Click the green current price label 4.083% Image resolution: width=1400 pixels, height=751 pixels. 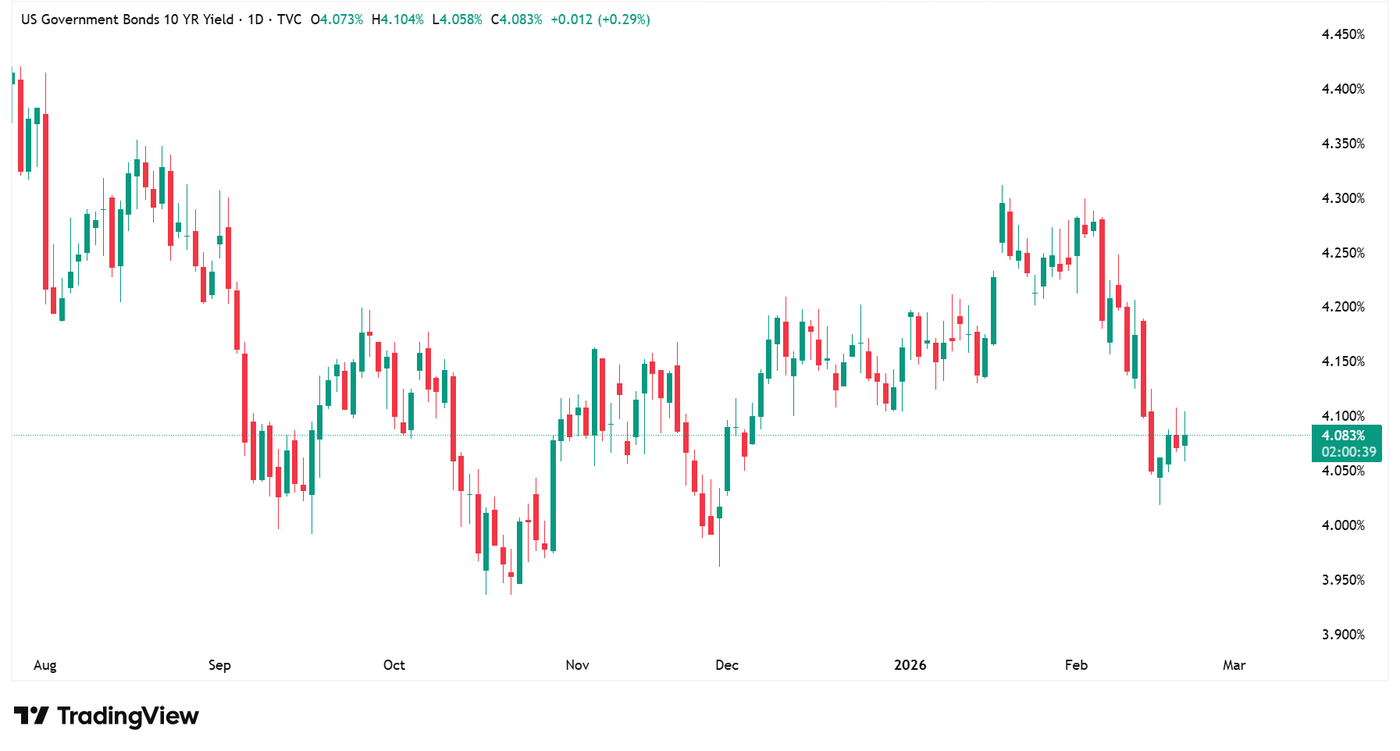point(1343,436)
